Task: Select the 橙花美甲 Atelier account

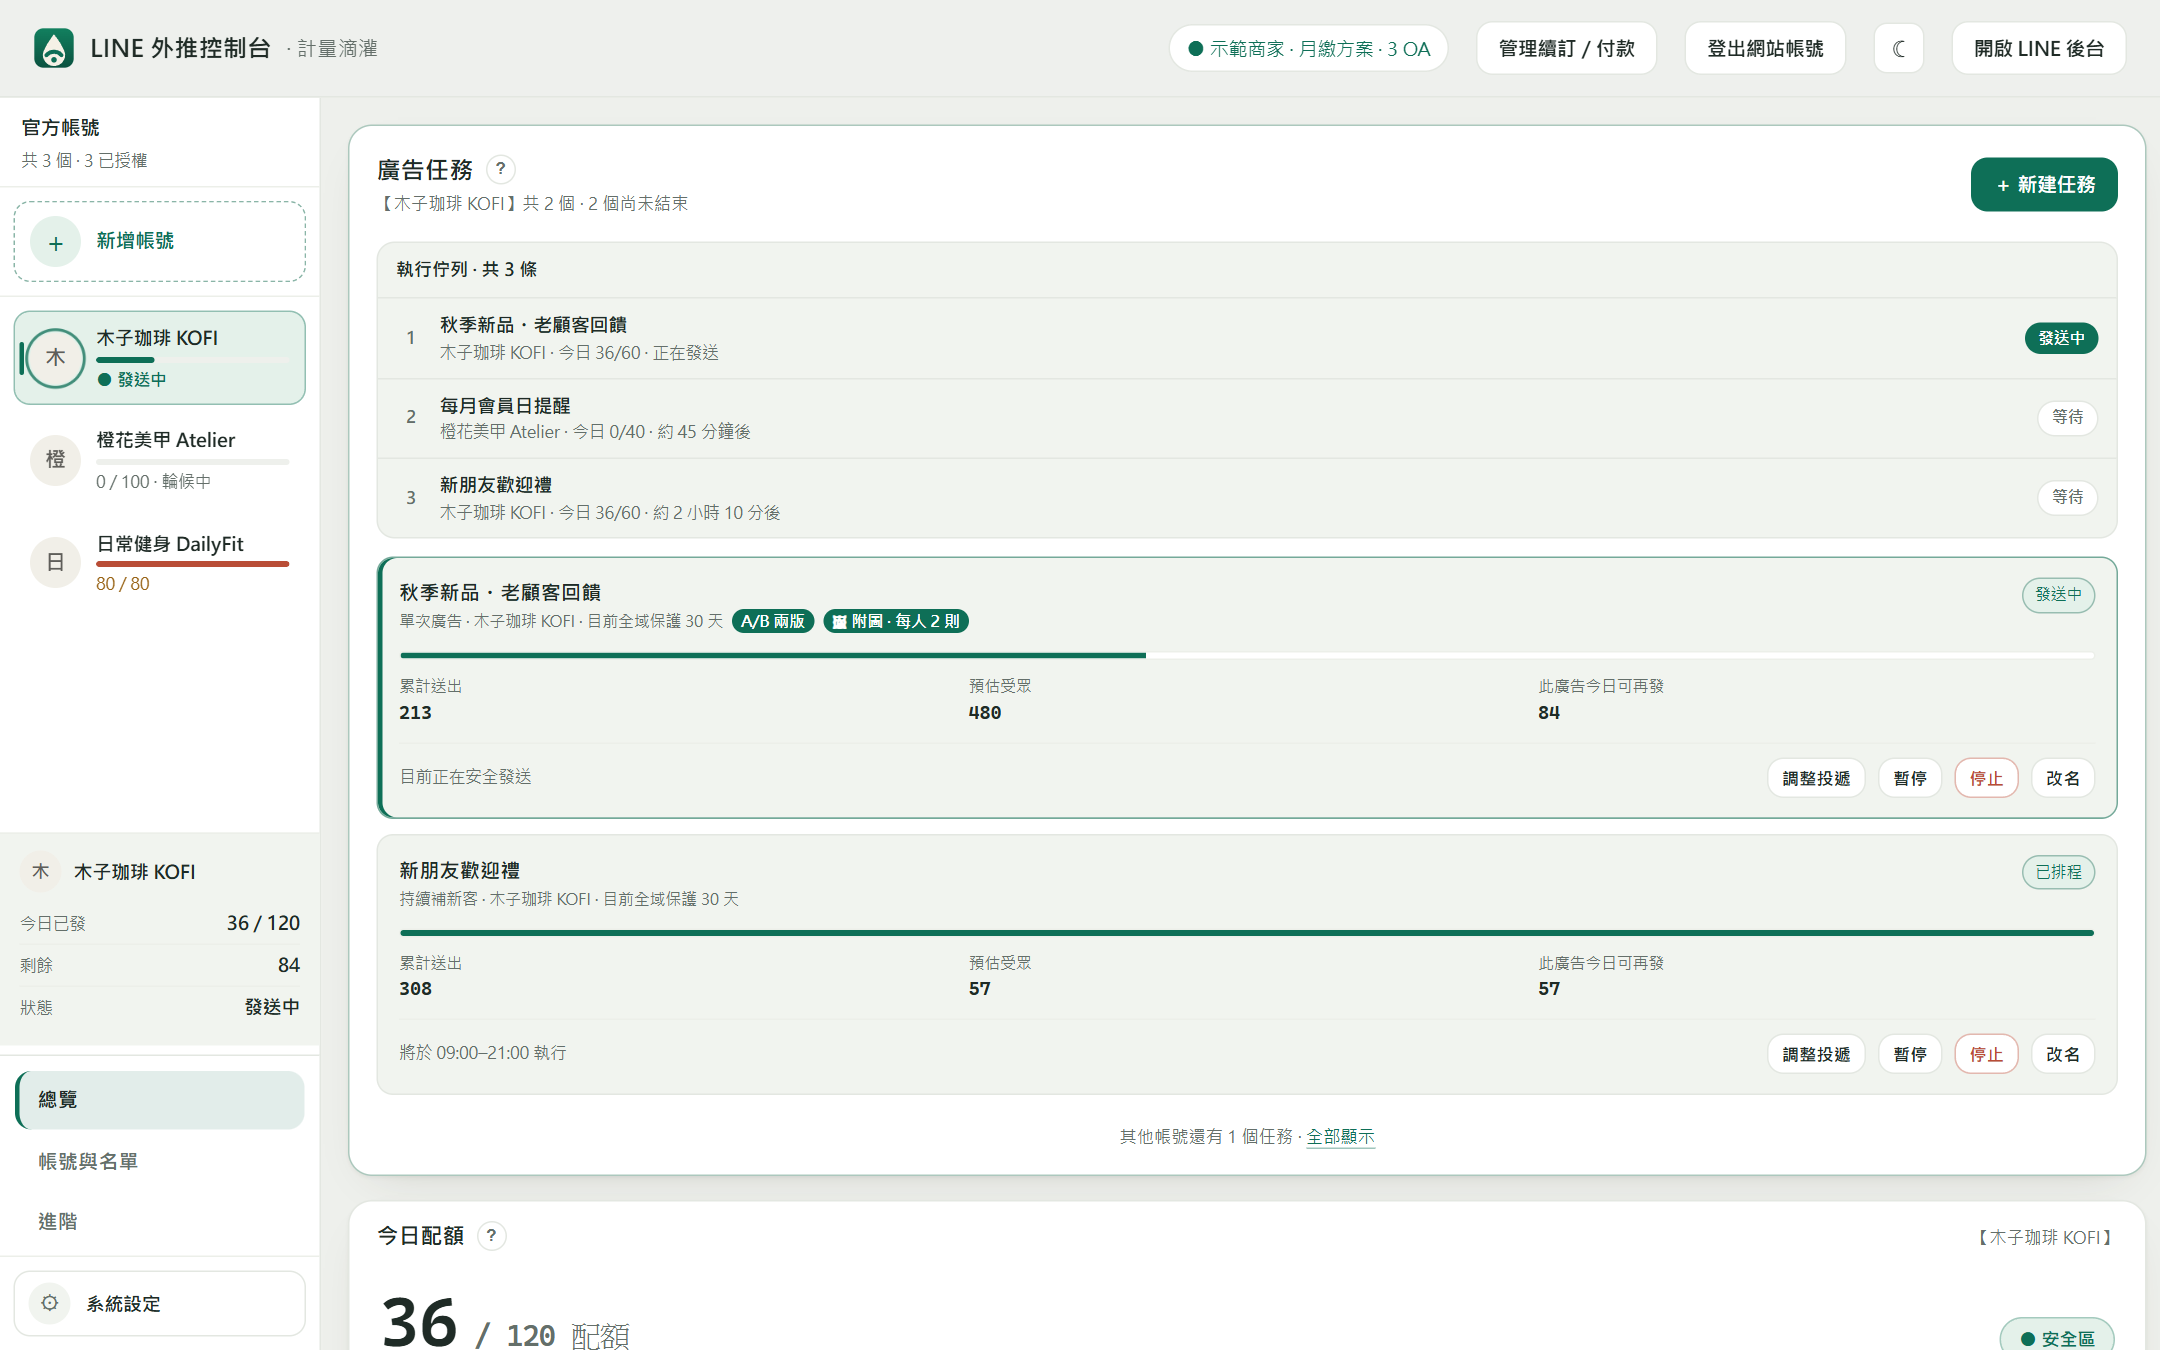Action: [159, 460]
